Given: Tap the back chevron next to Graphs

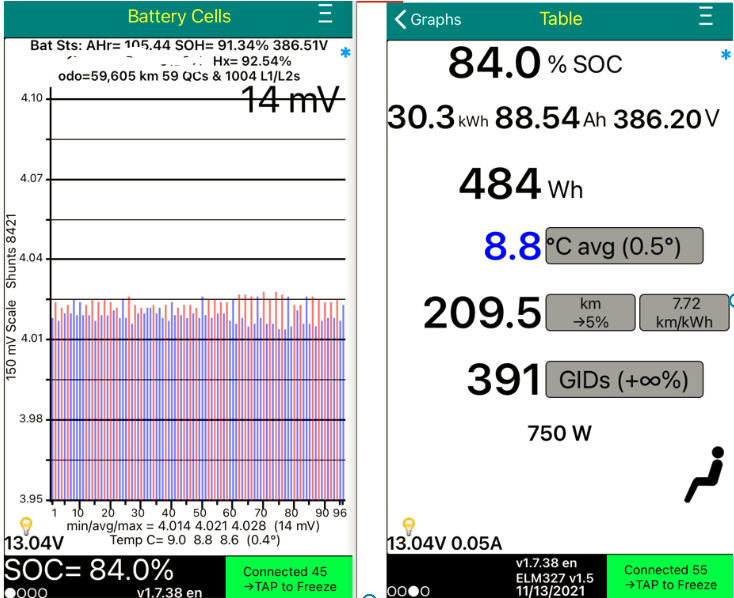Looking at the screenshot, I should (402, 19).
